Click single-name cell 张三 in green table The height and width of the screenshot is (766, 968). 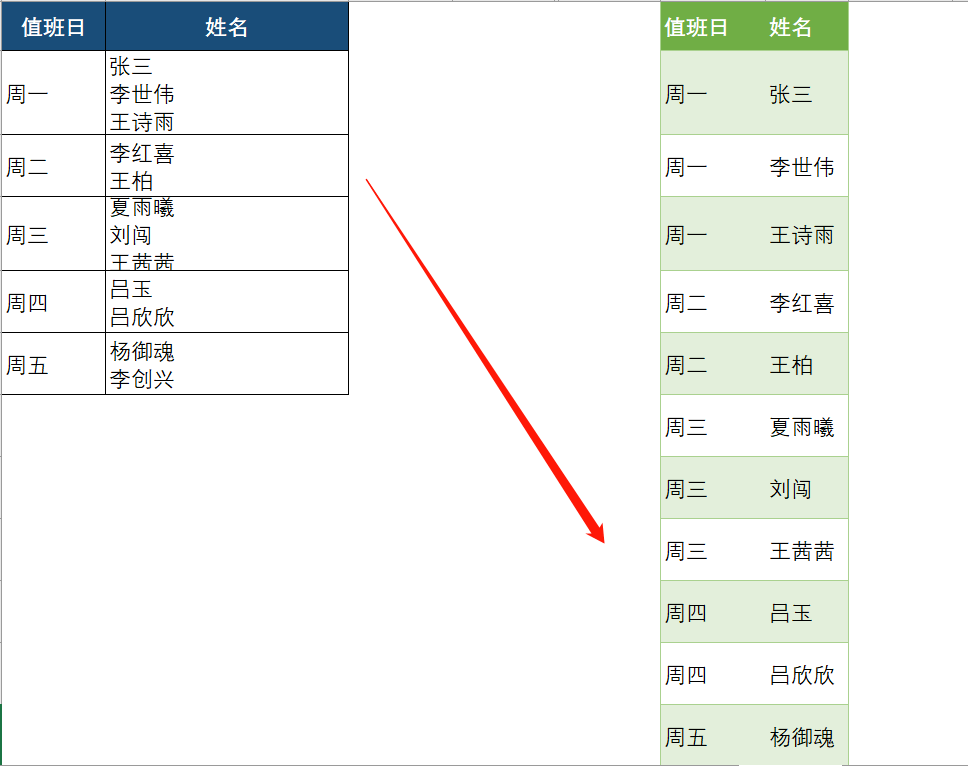tap(806, 93)
